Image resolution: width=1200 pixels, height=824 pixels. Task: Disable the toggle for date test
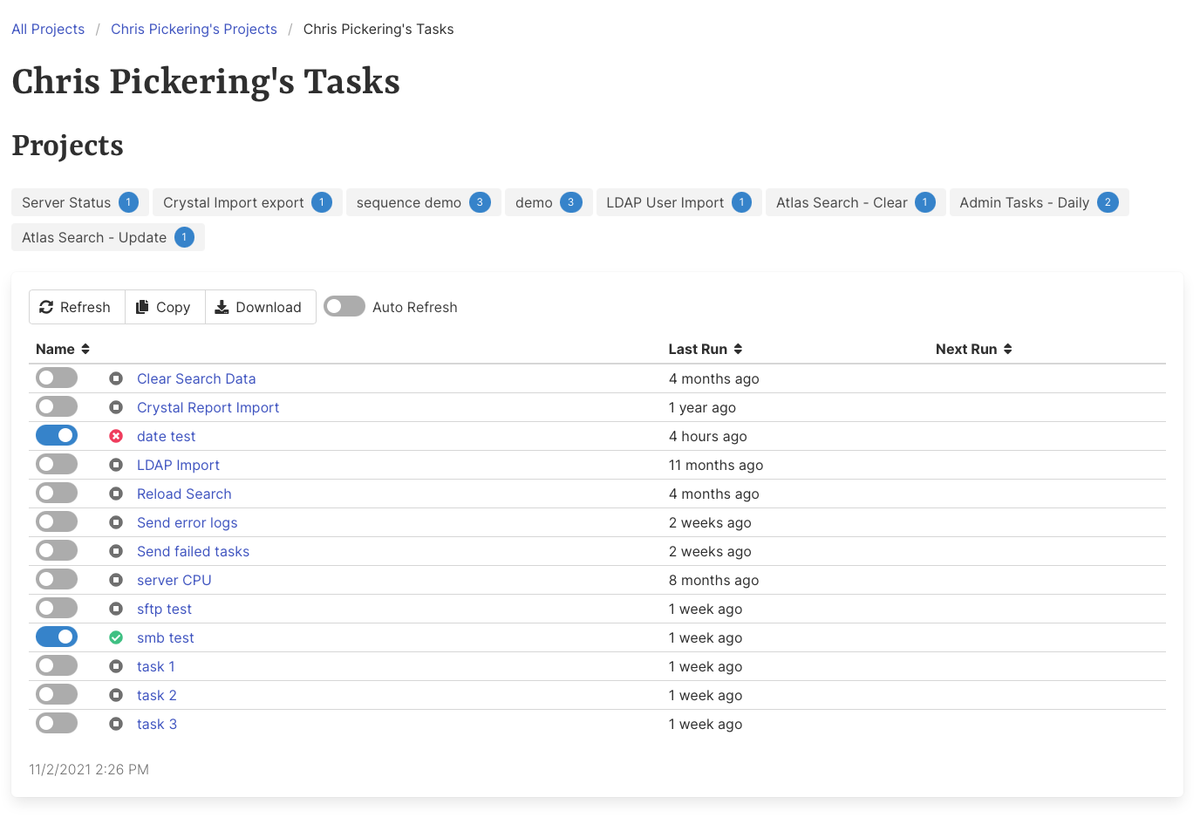point(56,435)
